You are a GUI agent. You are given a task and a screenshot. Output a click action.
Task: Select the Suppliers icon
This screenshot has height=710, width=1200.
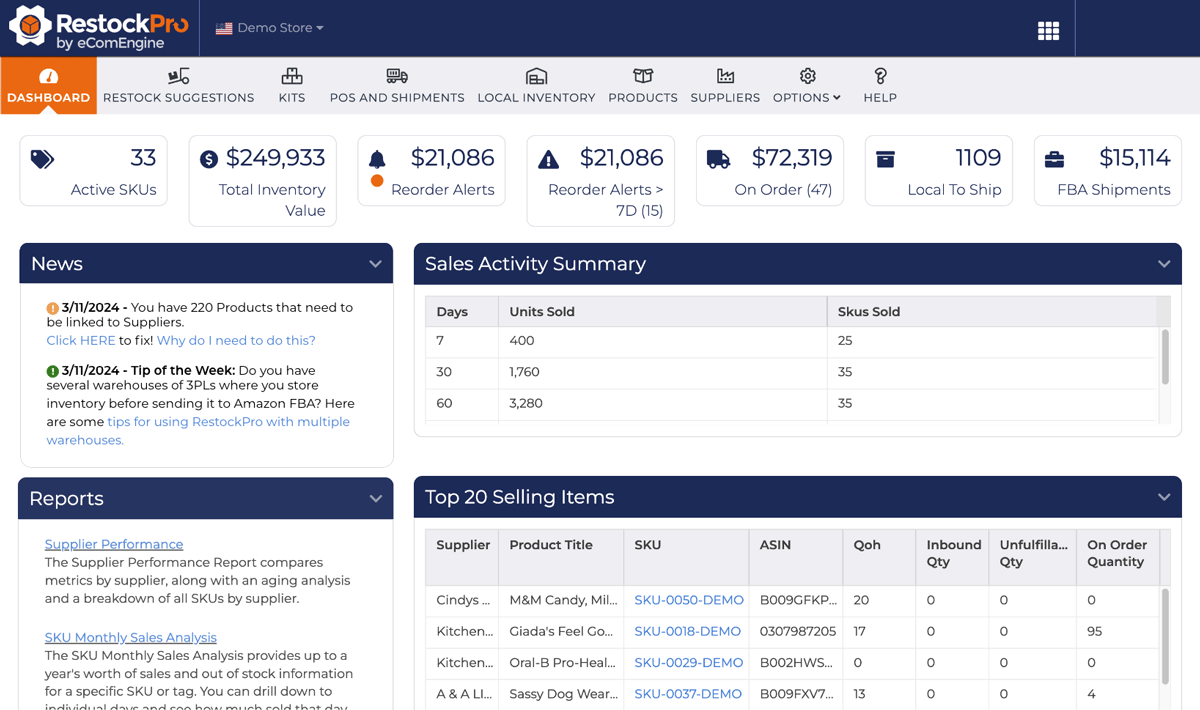click(x=724, y=76)
